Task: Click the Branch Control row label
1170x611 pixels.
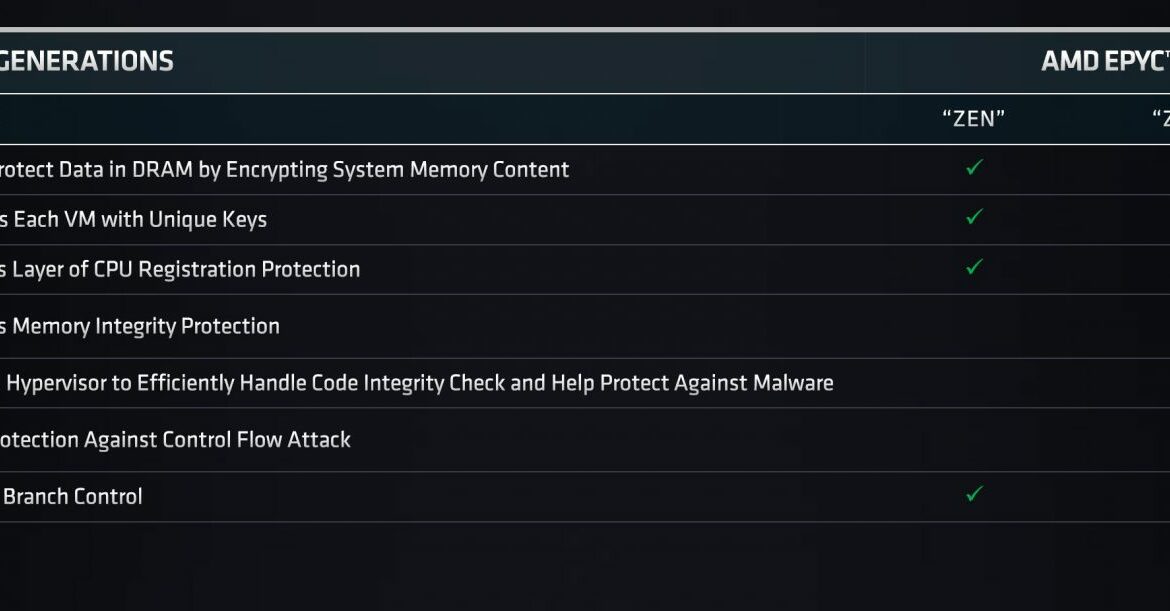Action: [72, 496]
